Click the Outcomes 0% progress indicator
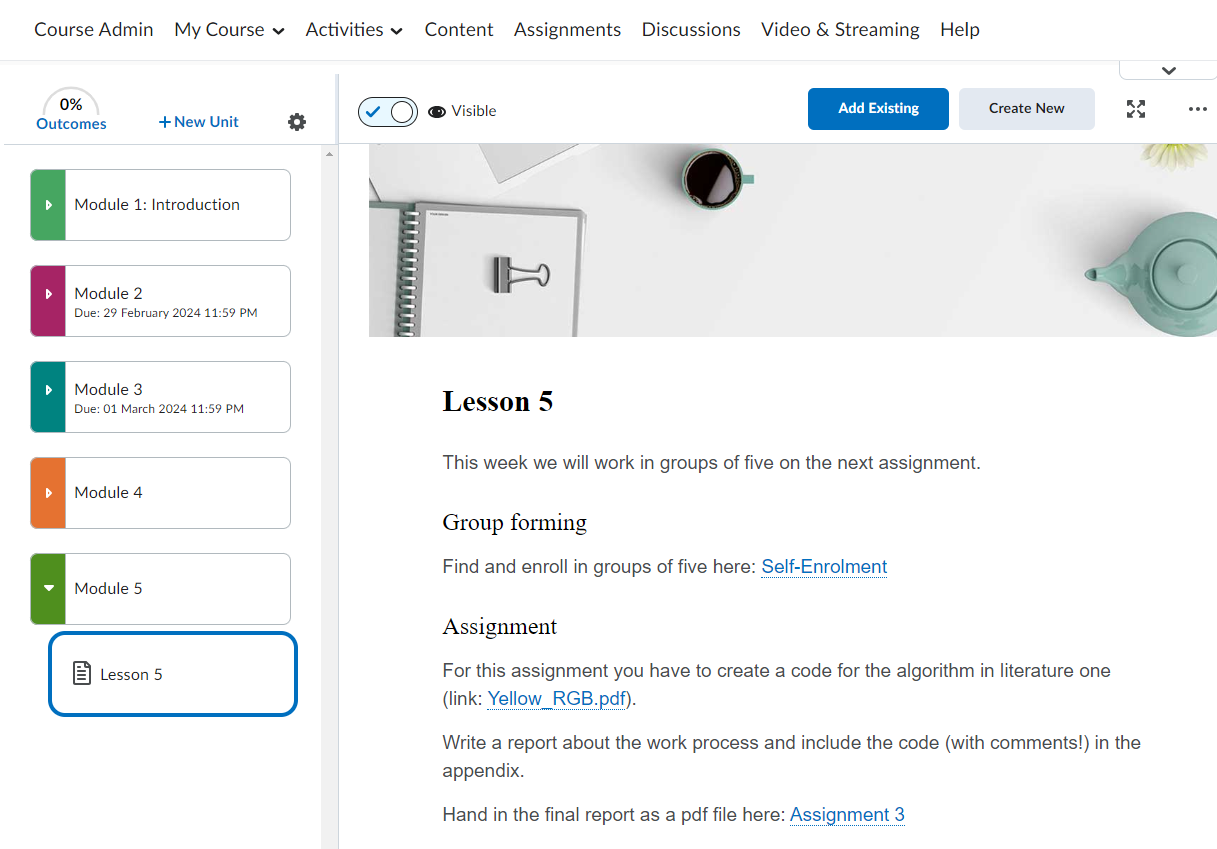 point(71,112)
